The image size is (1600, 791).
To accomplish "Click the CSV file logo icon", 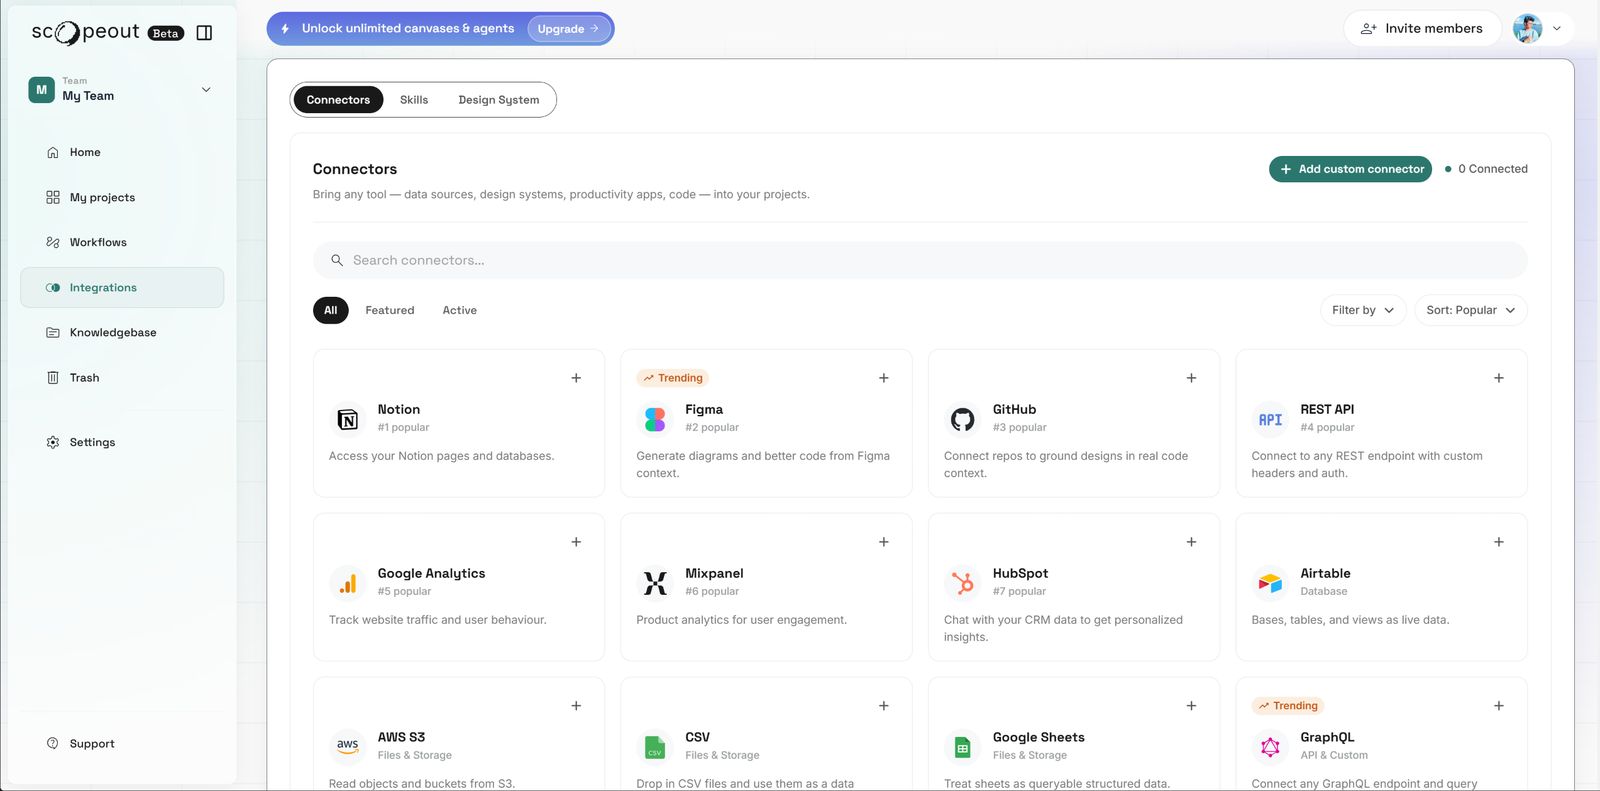I will click(655, 747).
